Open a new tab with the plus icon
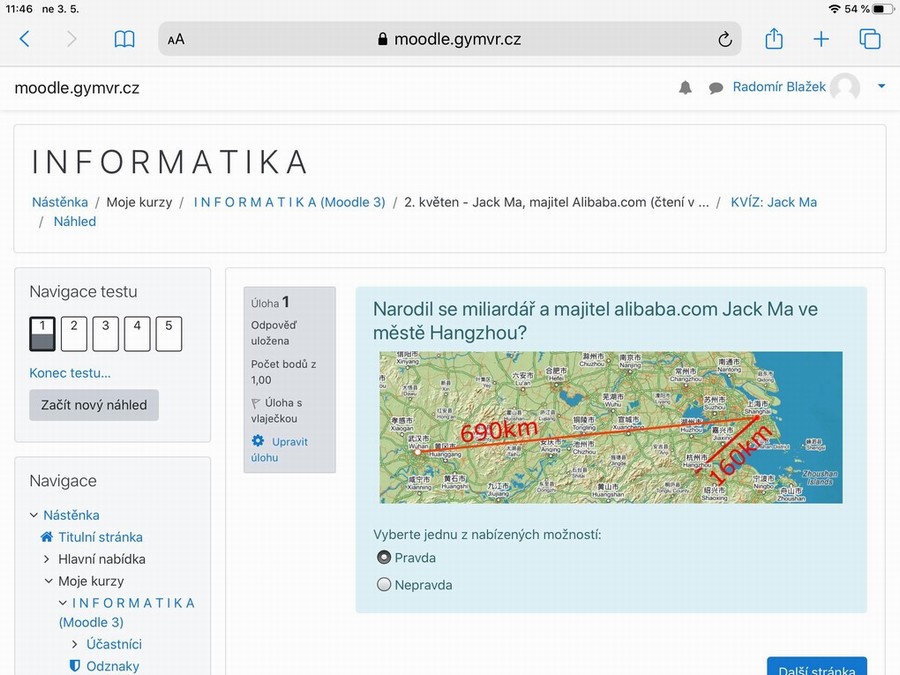This screenshot has width=900, height=675. tap(821, 39)
